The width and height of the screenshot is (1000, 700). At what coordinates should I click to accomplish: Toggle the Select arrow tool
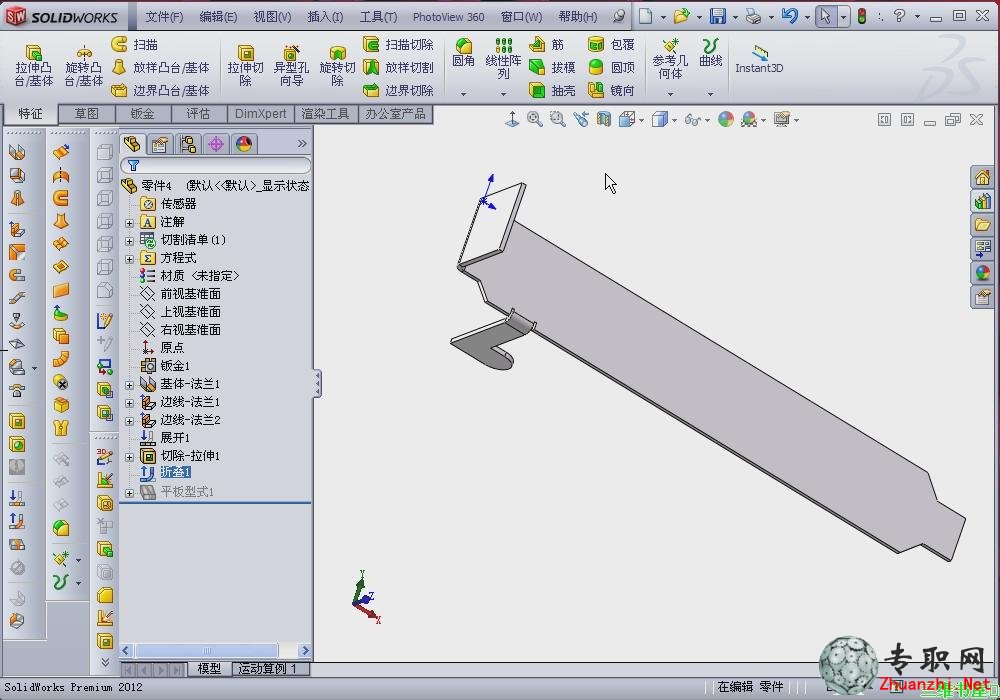click(x=825, y=16)
